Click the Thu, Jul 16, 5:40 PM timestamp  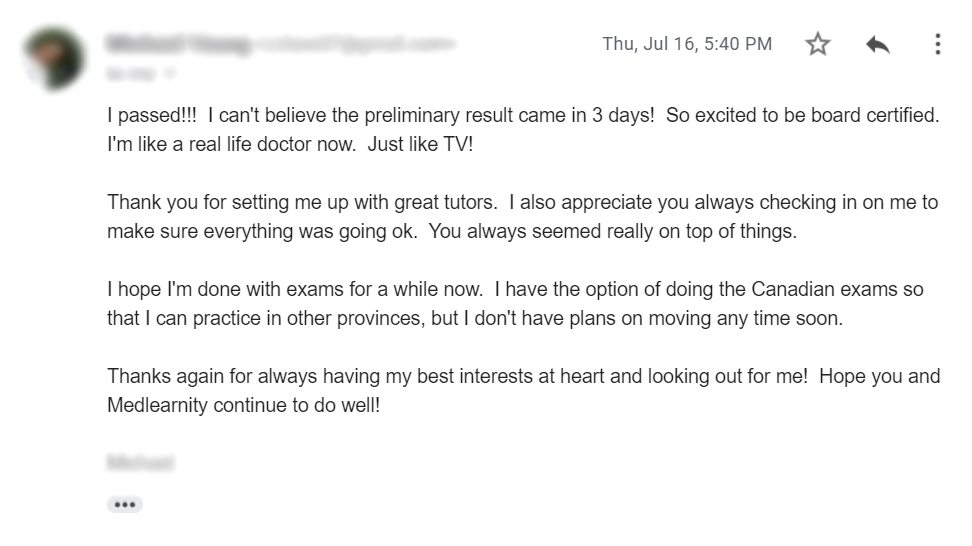[x=687, y=44]
